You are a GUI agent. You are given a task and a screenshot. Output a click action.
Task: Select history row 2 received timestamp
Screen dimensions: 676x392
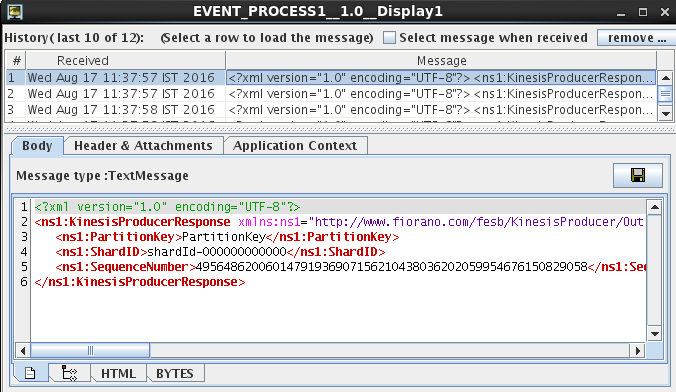coord(121,94)
